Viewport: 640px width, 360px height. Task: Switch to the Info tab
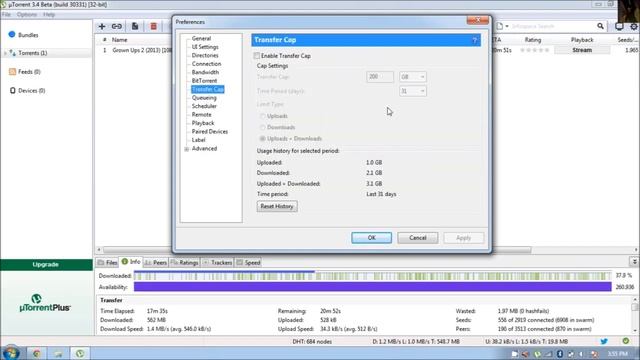pyautogui.click(x=131, y=262)
